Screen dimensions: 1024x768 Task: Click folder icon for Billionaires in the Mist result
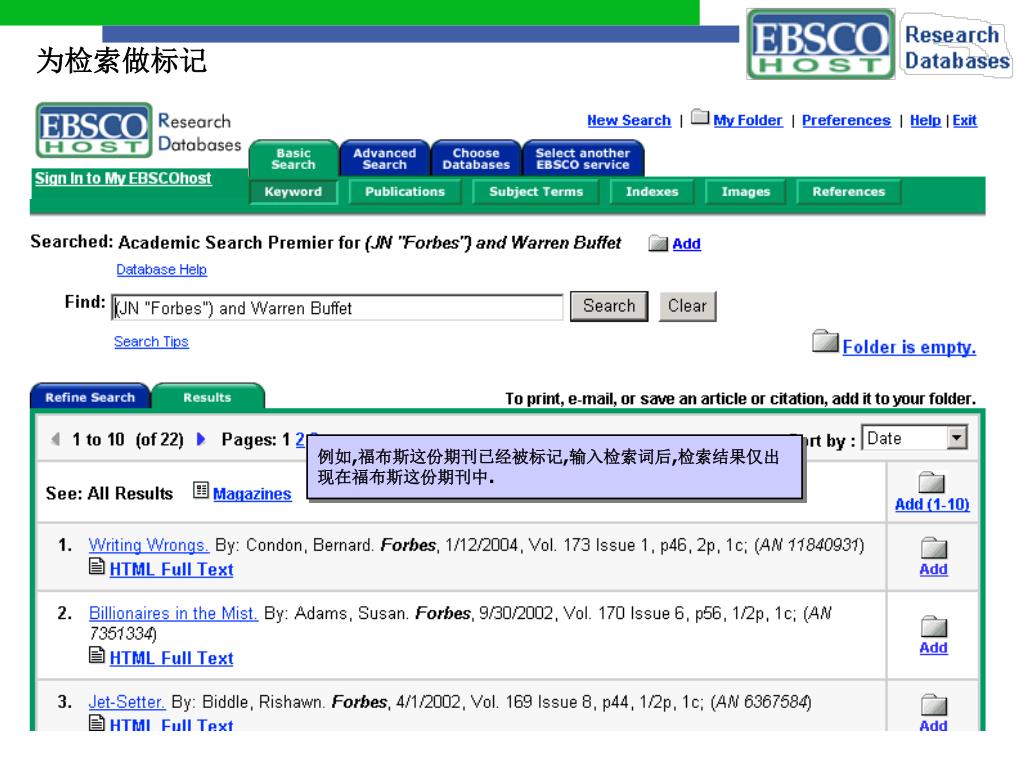tap(934, 626)
